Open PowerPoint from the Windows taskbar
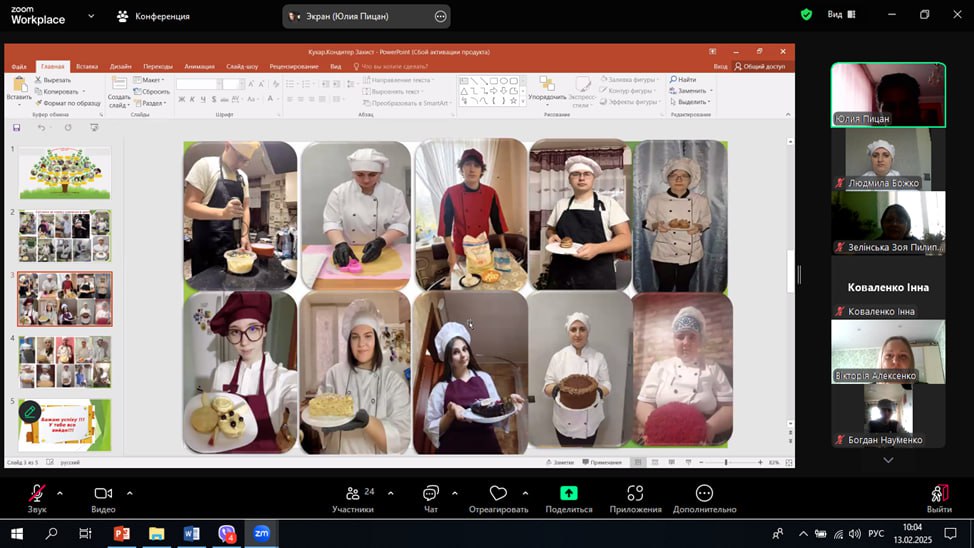This screenshot has height=548, width=974. [x=122, y=534]
